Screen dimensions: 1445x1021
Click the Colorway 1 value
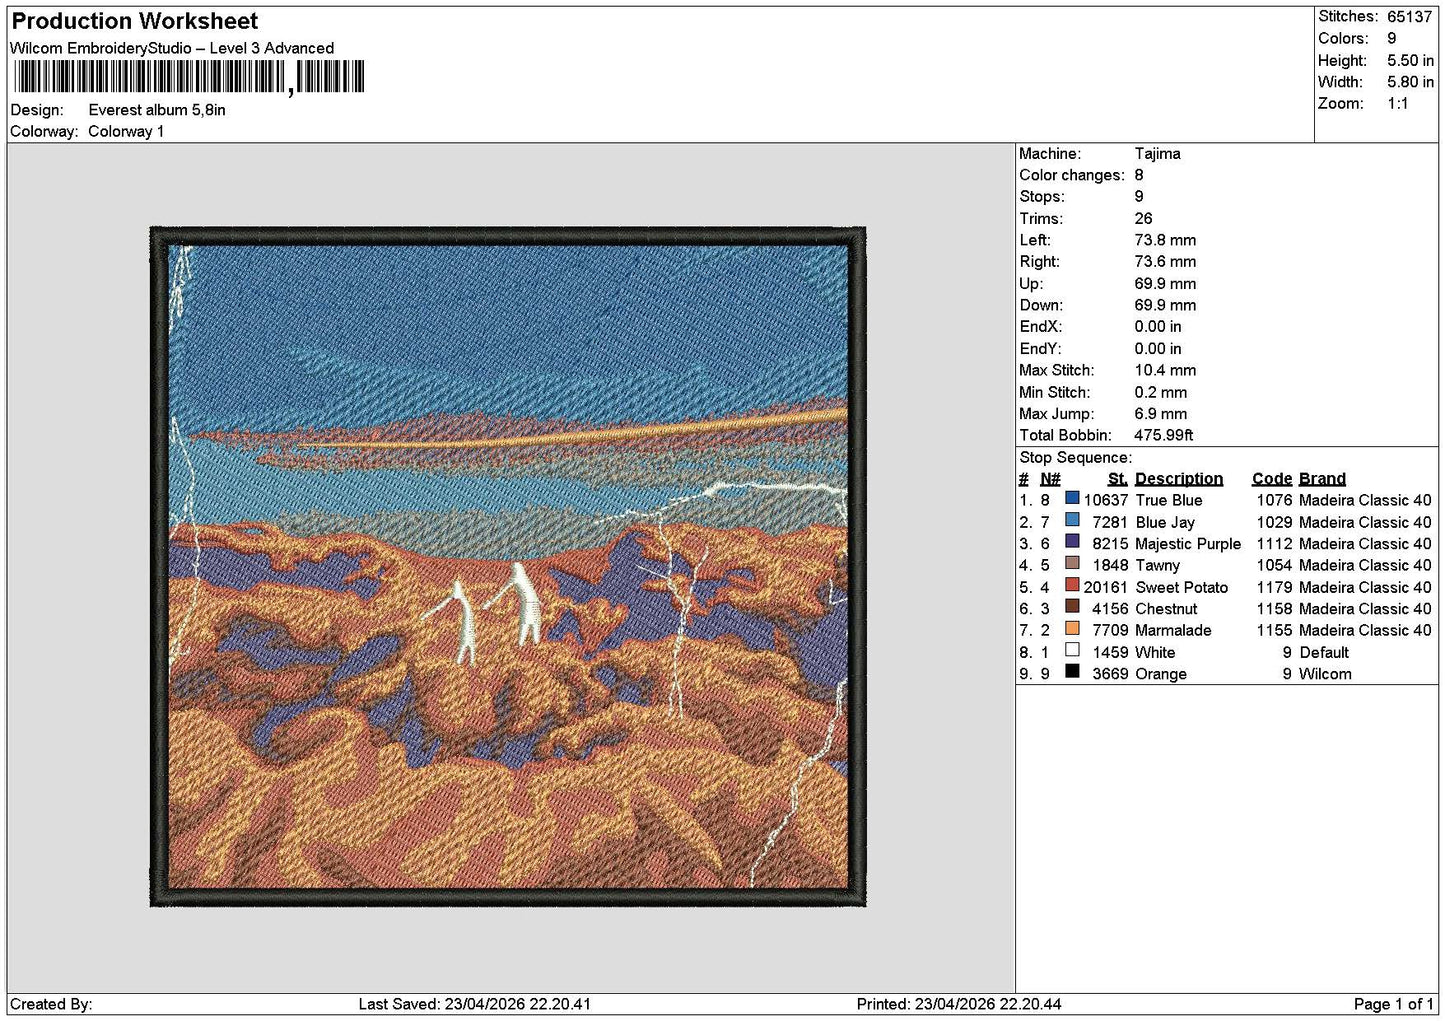[126, 132]
